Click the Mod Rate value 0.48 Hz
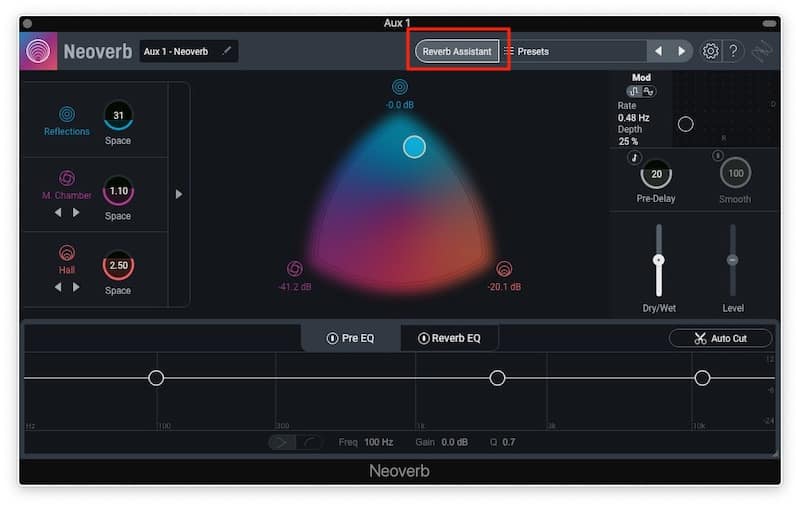Viewport: 800px width, 507px height. pyautogui.click(x=634, y=118)
